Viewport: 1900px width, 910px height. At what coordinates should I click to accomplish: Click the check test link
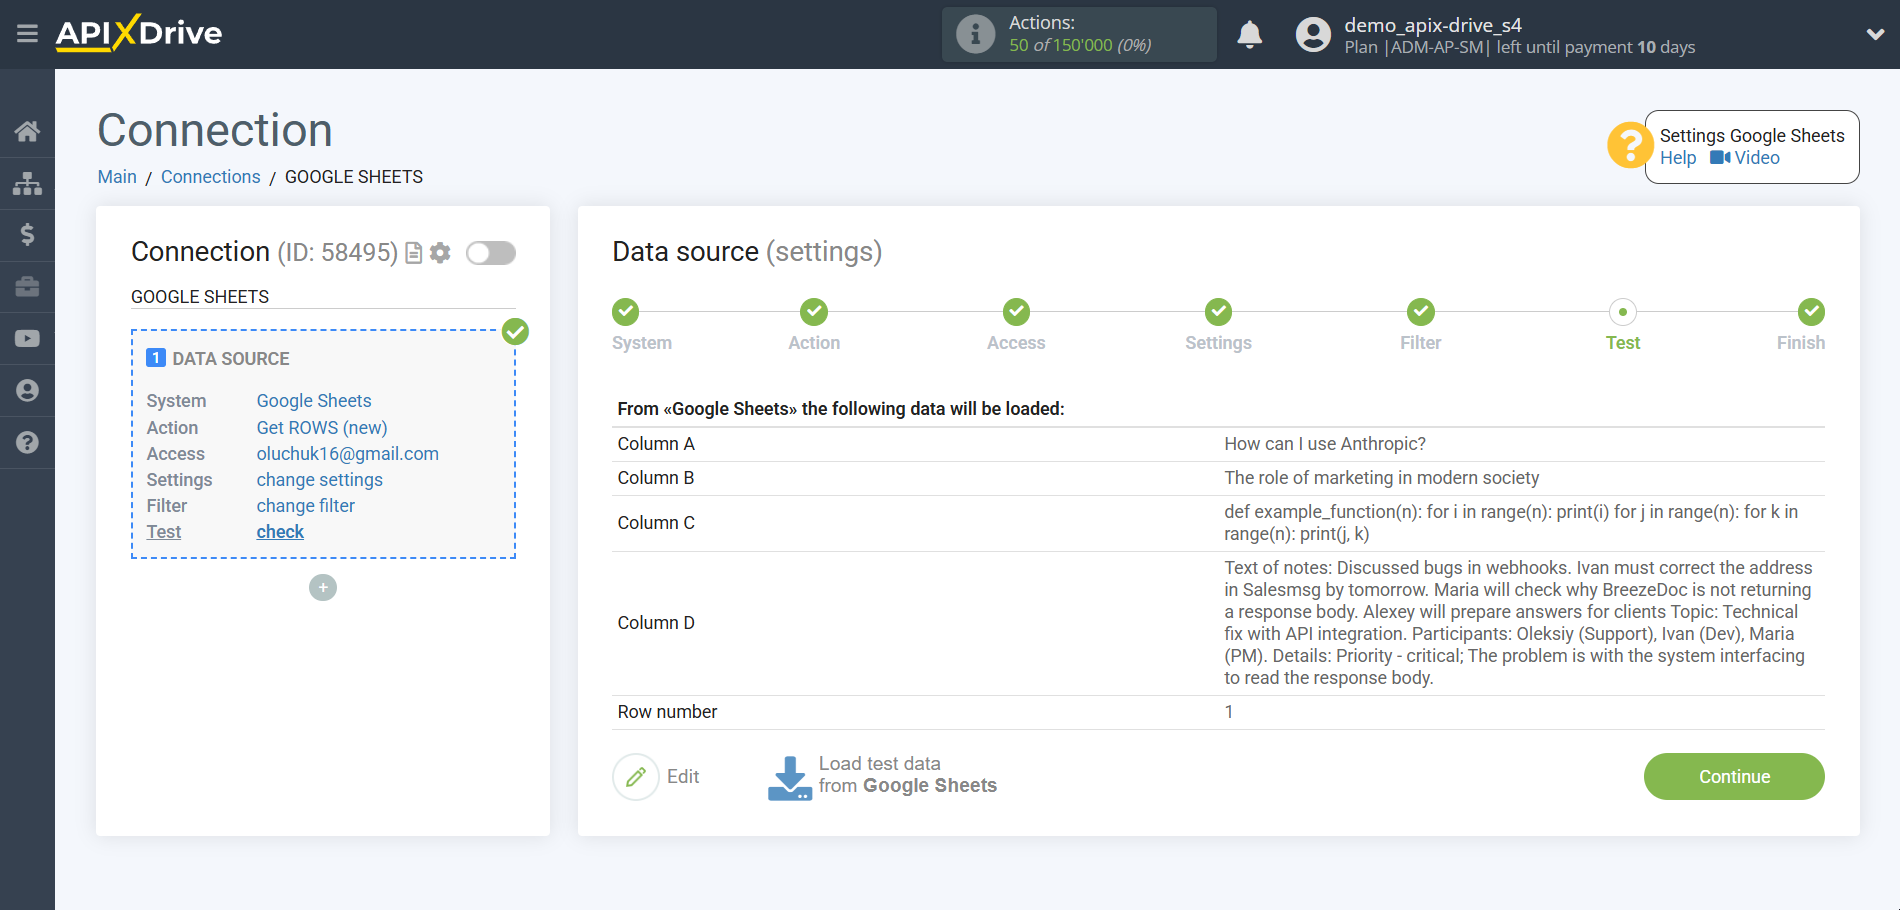pyautogui.click(x=280, y=532)
